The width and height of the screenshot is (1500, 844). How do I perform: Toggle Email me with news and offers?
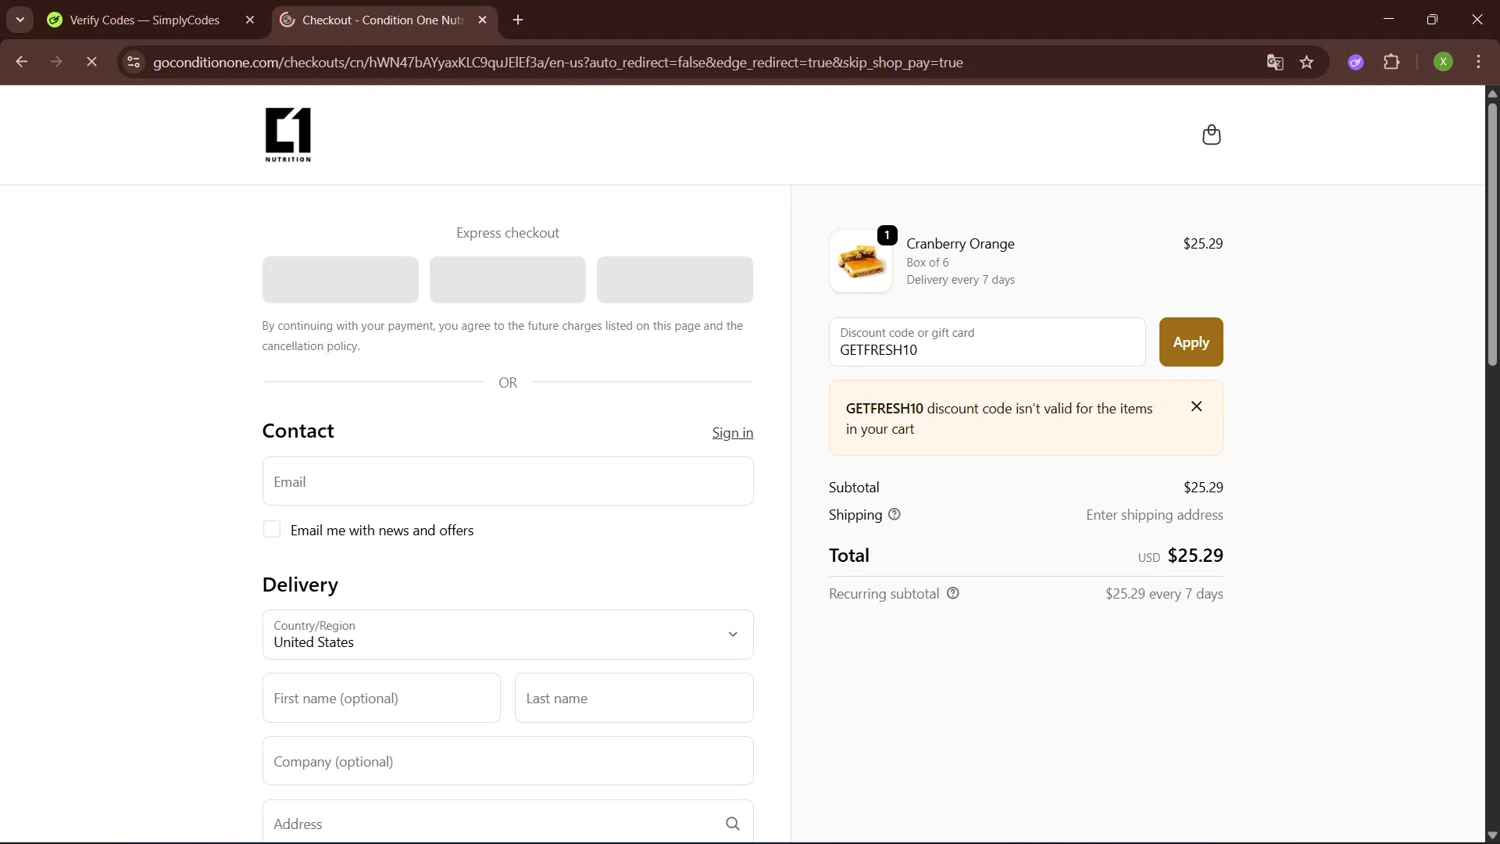tap(272, 530)
